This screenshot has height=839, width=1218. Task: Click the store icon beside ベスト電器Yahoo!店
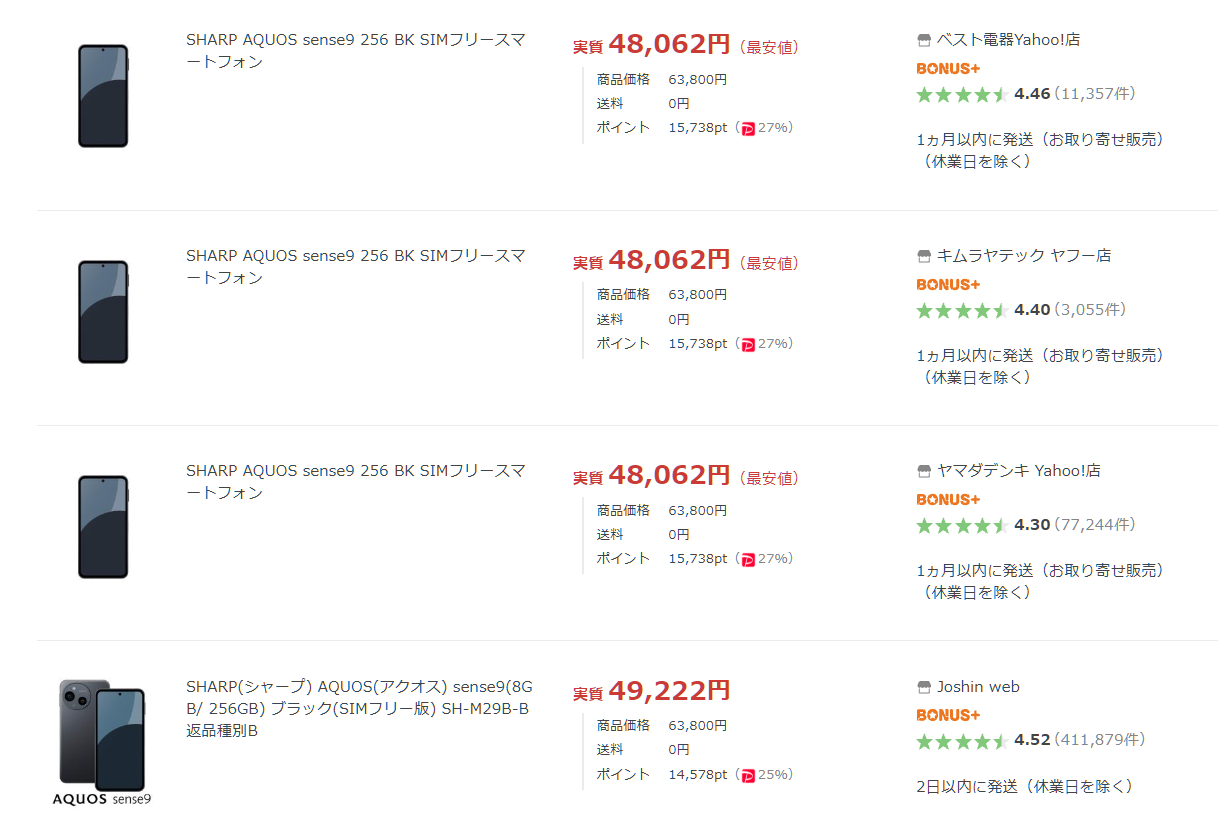tap(924, 41)
